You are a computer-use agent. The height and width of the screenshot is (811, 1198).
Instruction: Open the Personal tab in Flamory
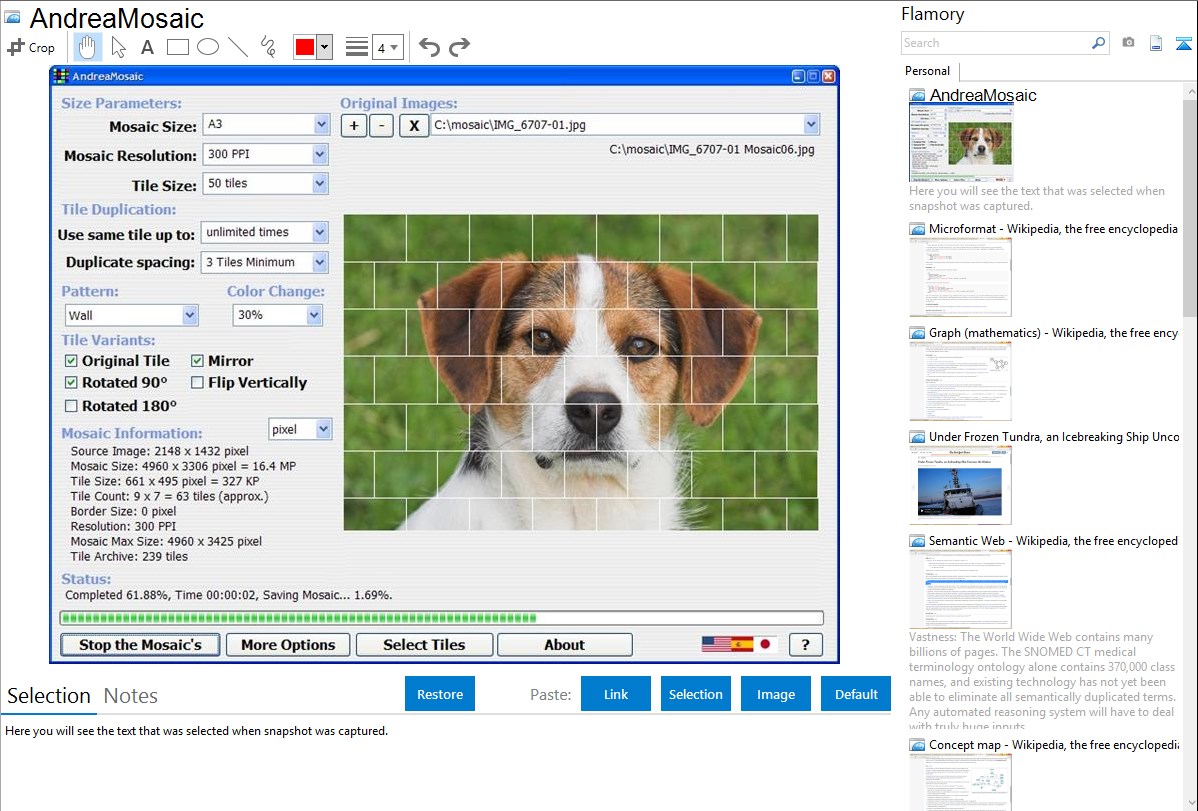(928, 71)
